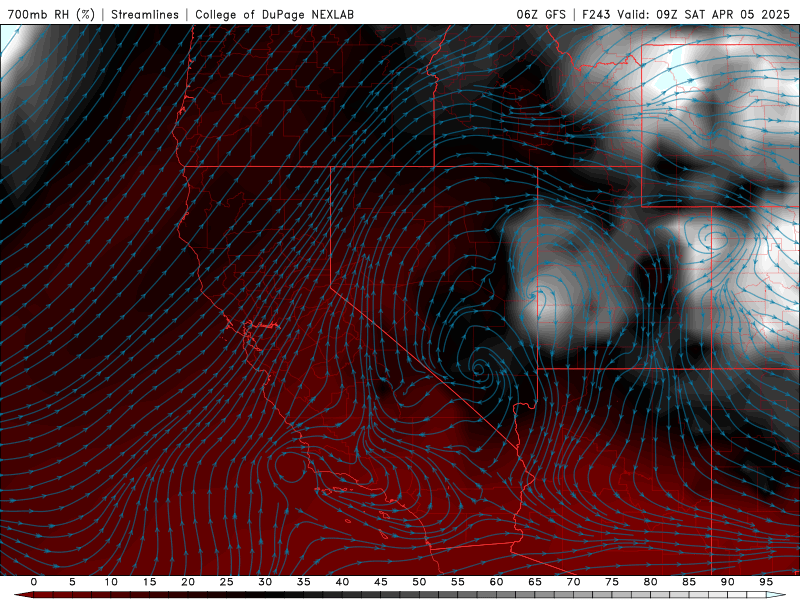Click the colorbar label "10"

tap(111, 582)
